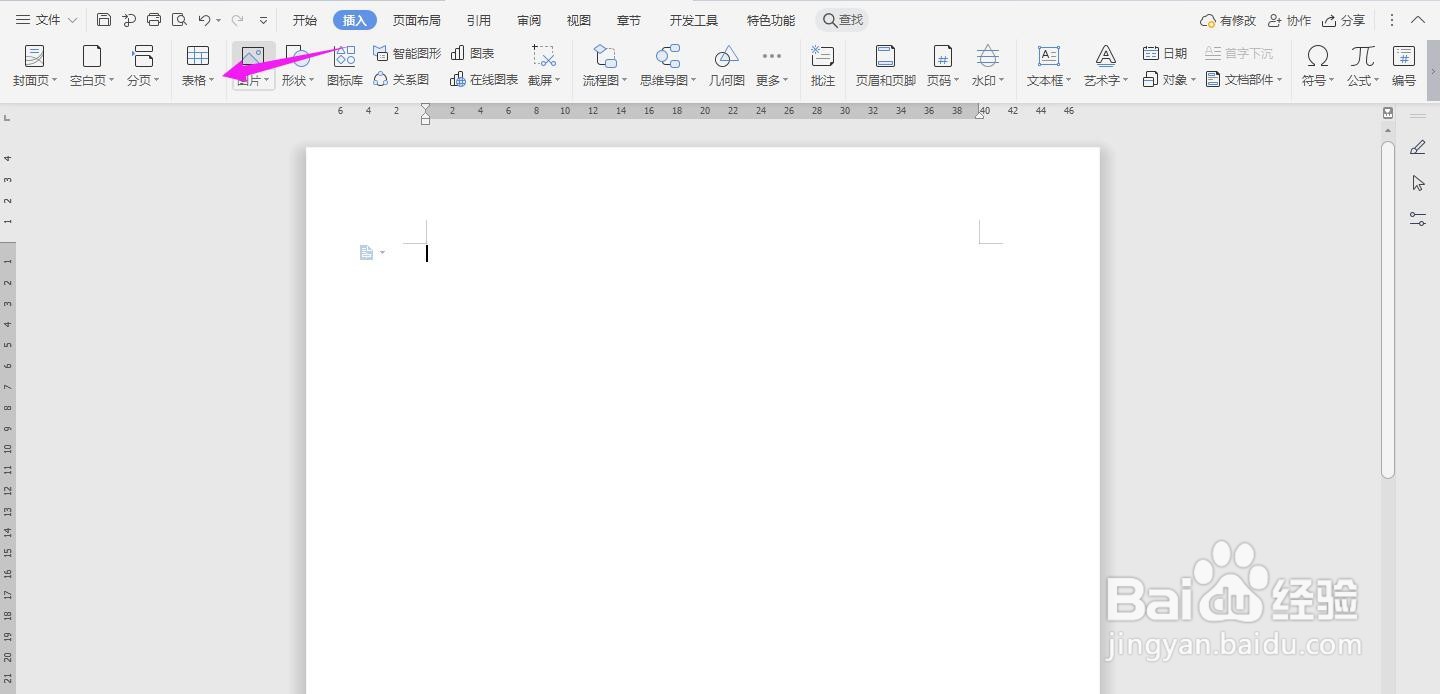Viewport: 1440px width, 694px height.
Task: Open paragraph layout icon beside the cursor
Action: coord(371,253)
